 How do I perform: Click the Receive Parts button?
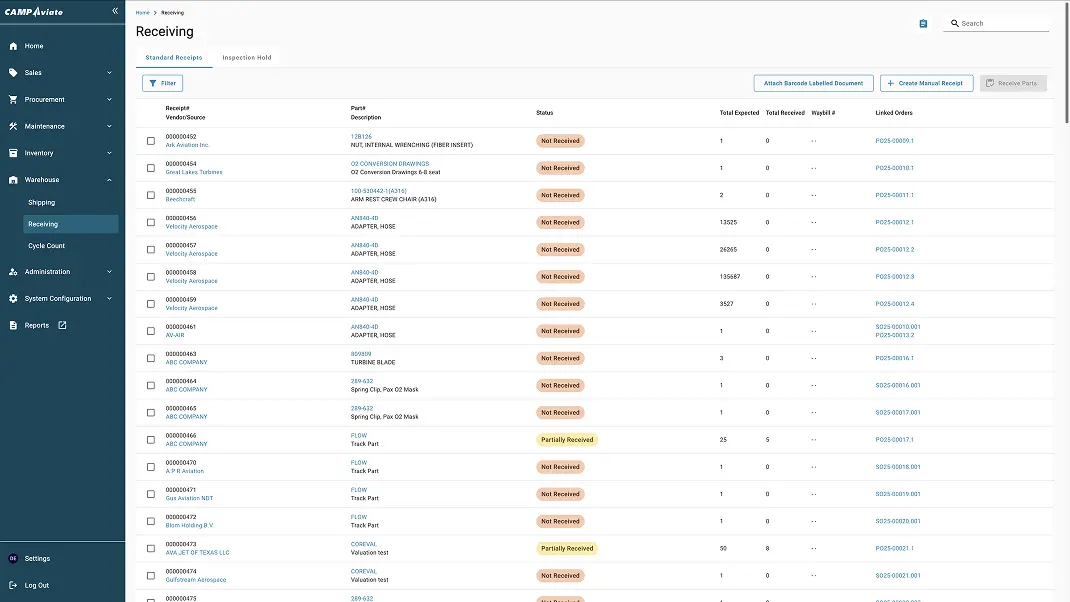click(1013, 83)
